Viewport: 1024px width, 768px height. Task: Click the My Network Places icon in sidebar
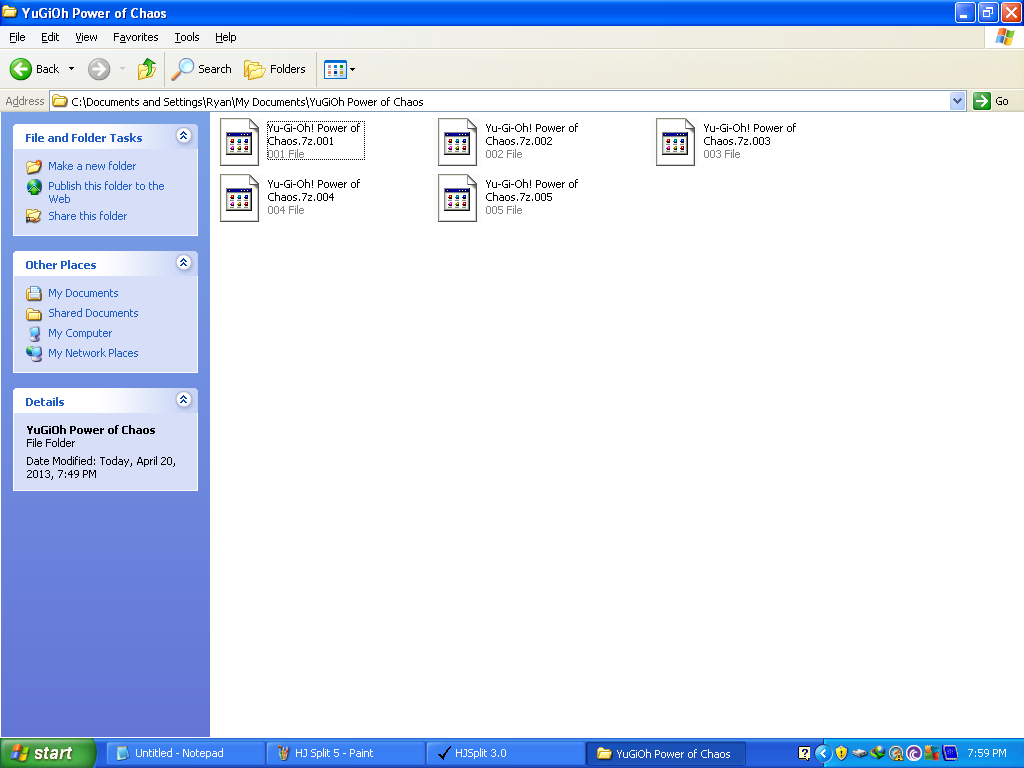(x=34, y=353)
